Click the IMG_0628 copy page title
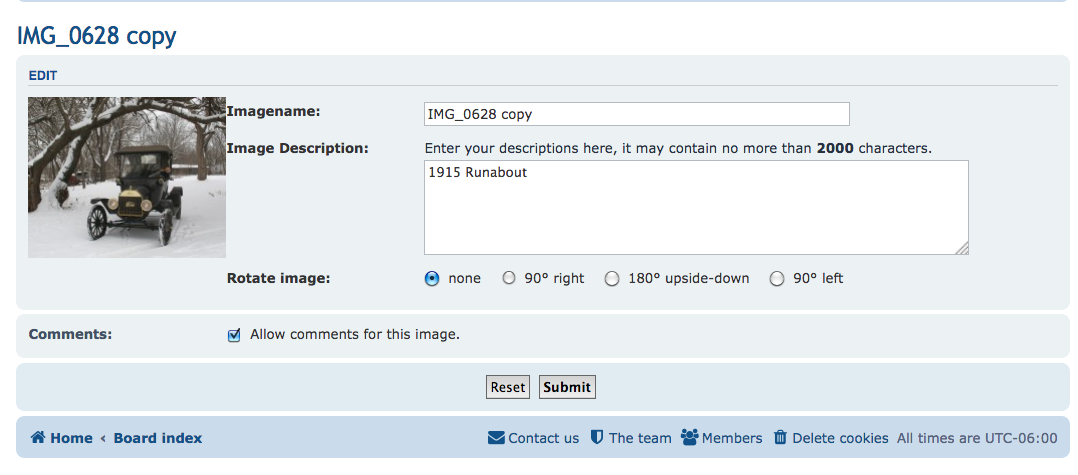This screenshot has height=475, width=1078. (x=97, y=37)
